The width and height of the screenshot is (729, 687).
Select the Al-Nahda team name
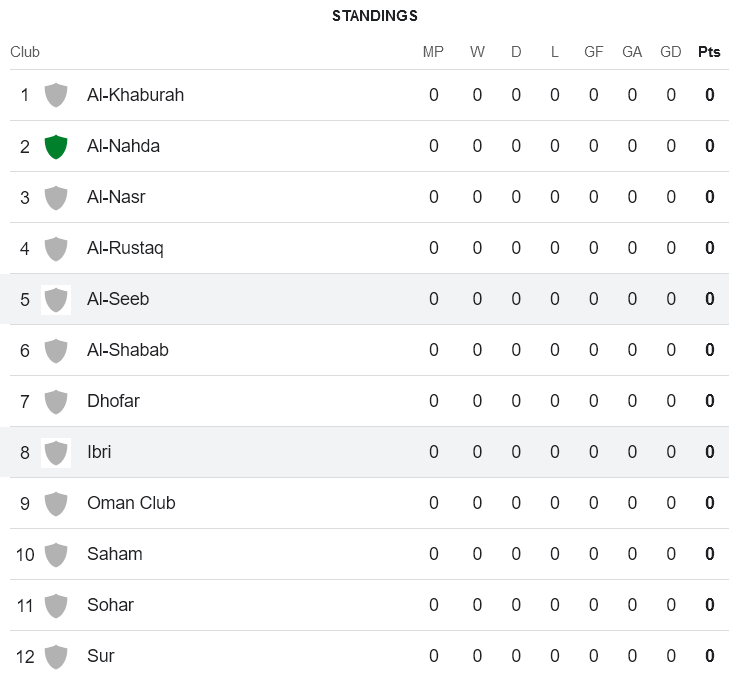tap(123, 146)
